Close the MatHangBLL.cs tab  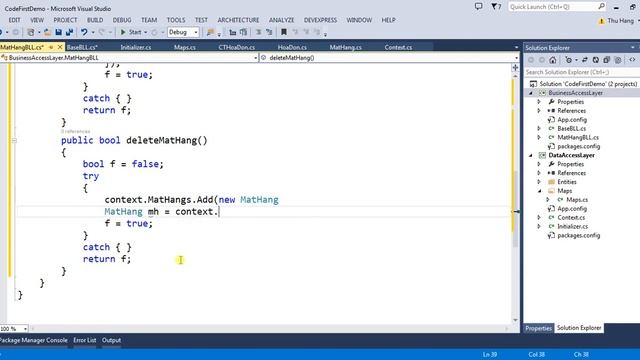tap(60, 47)
